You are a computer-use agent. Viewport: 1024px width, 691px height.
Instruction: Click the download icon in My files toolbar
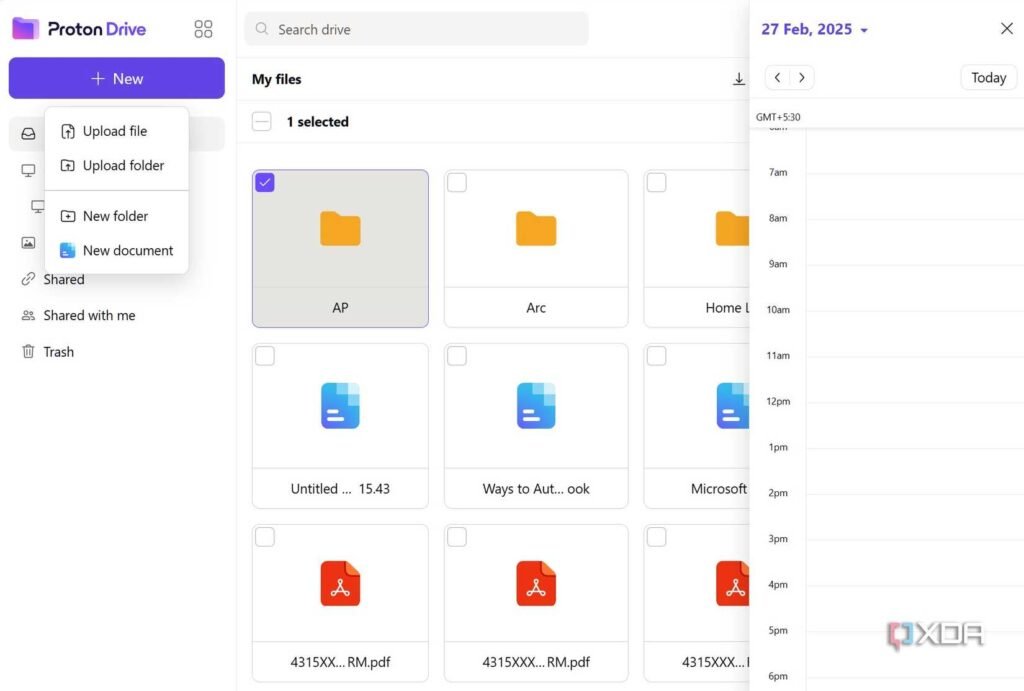coord(739,79)
